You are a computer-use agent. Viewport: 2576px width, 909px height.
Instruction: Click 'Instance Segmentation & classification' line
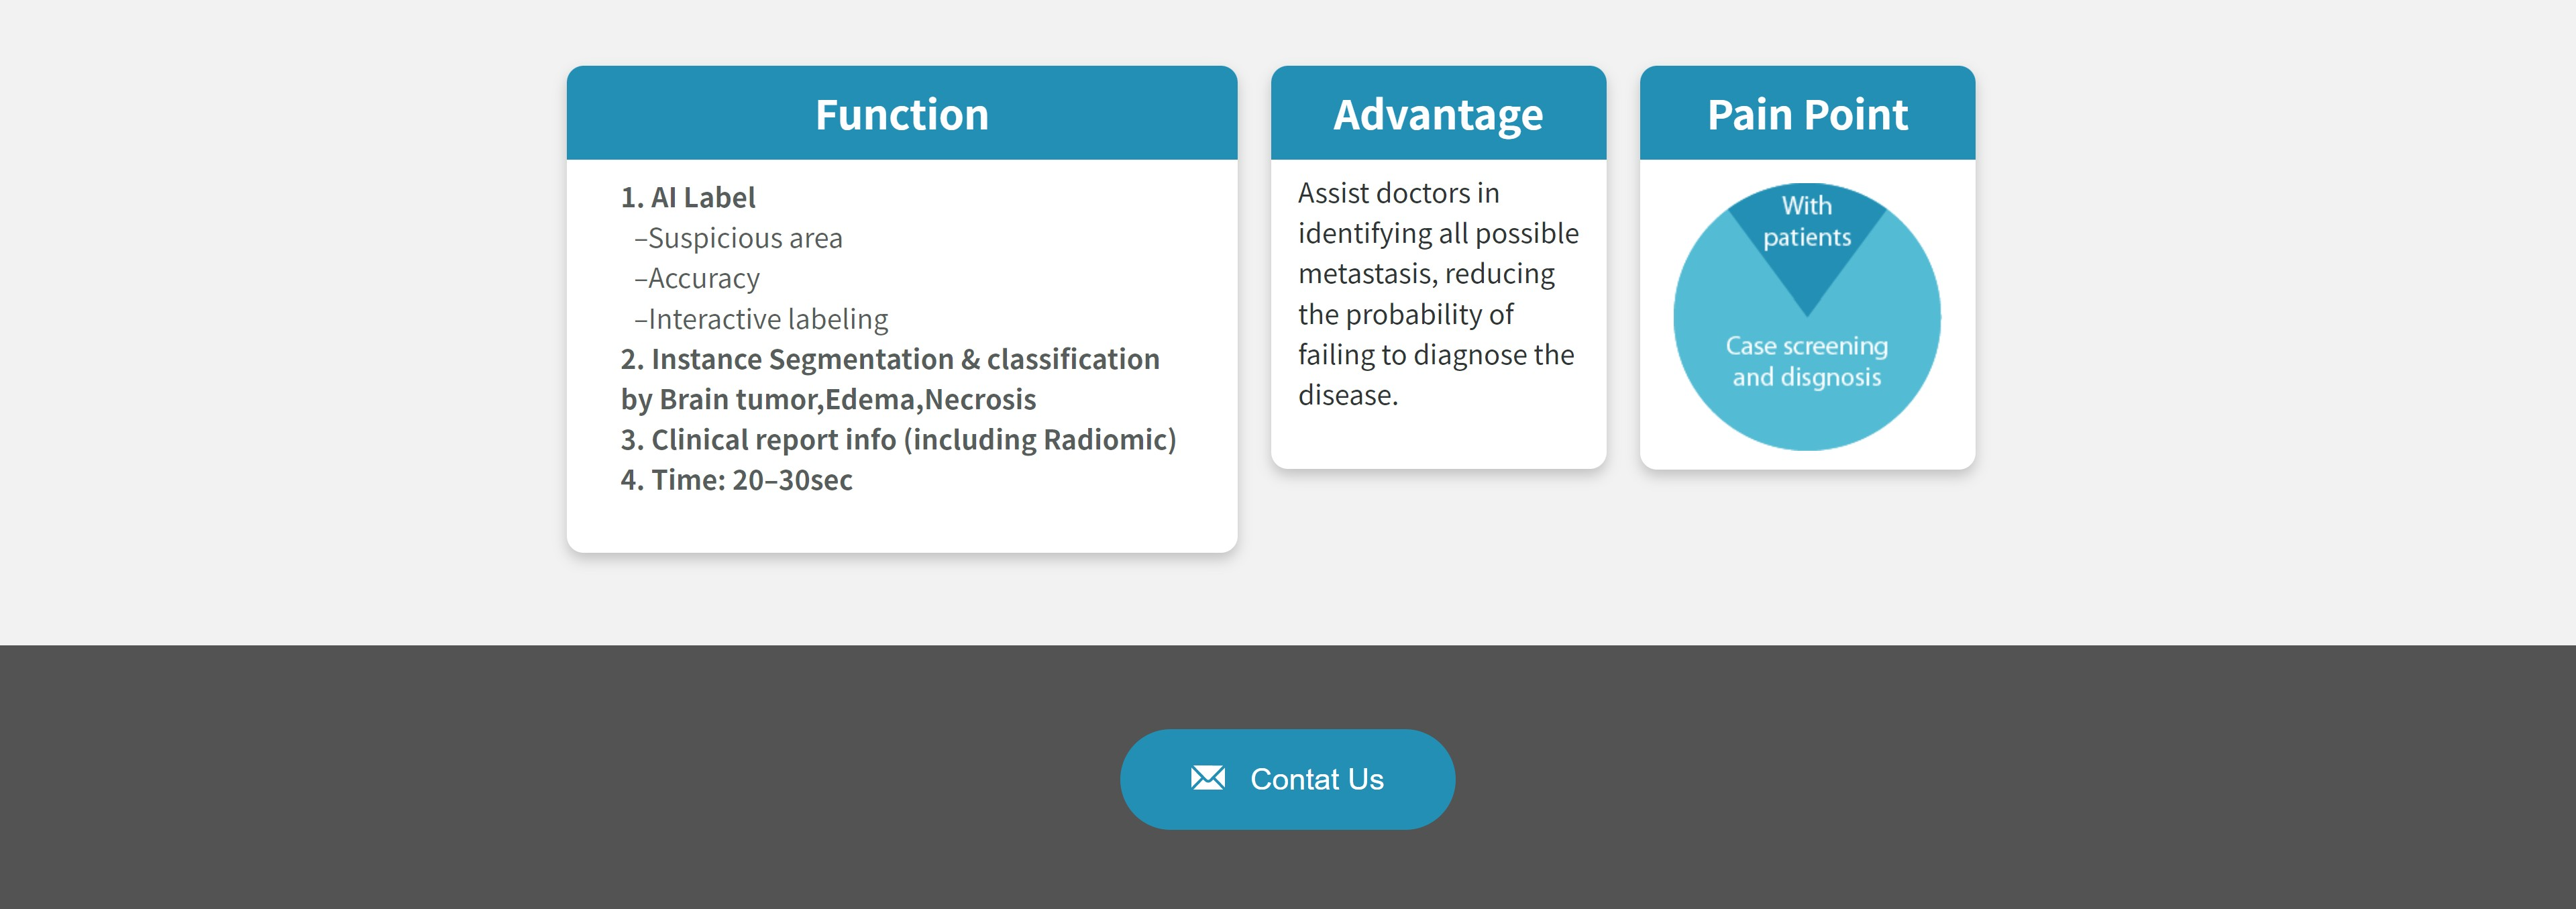click(890, 359)
